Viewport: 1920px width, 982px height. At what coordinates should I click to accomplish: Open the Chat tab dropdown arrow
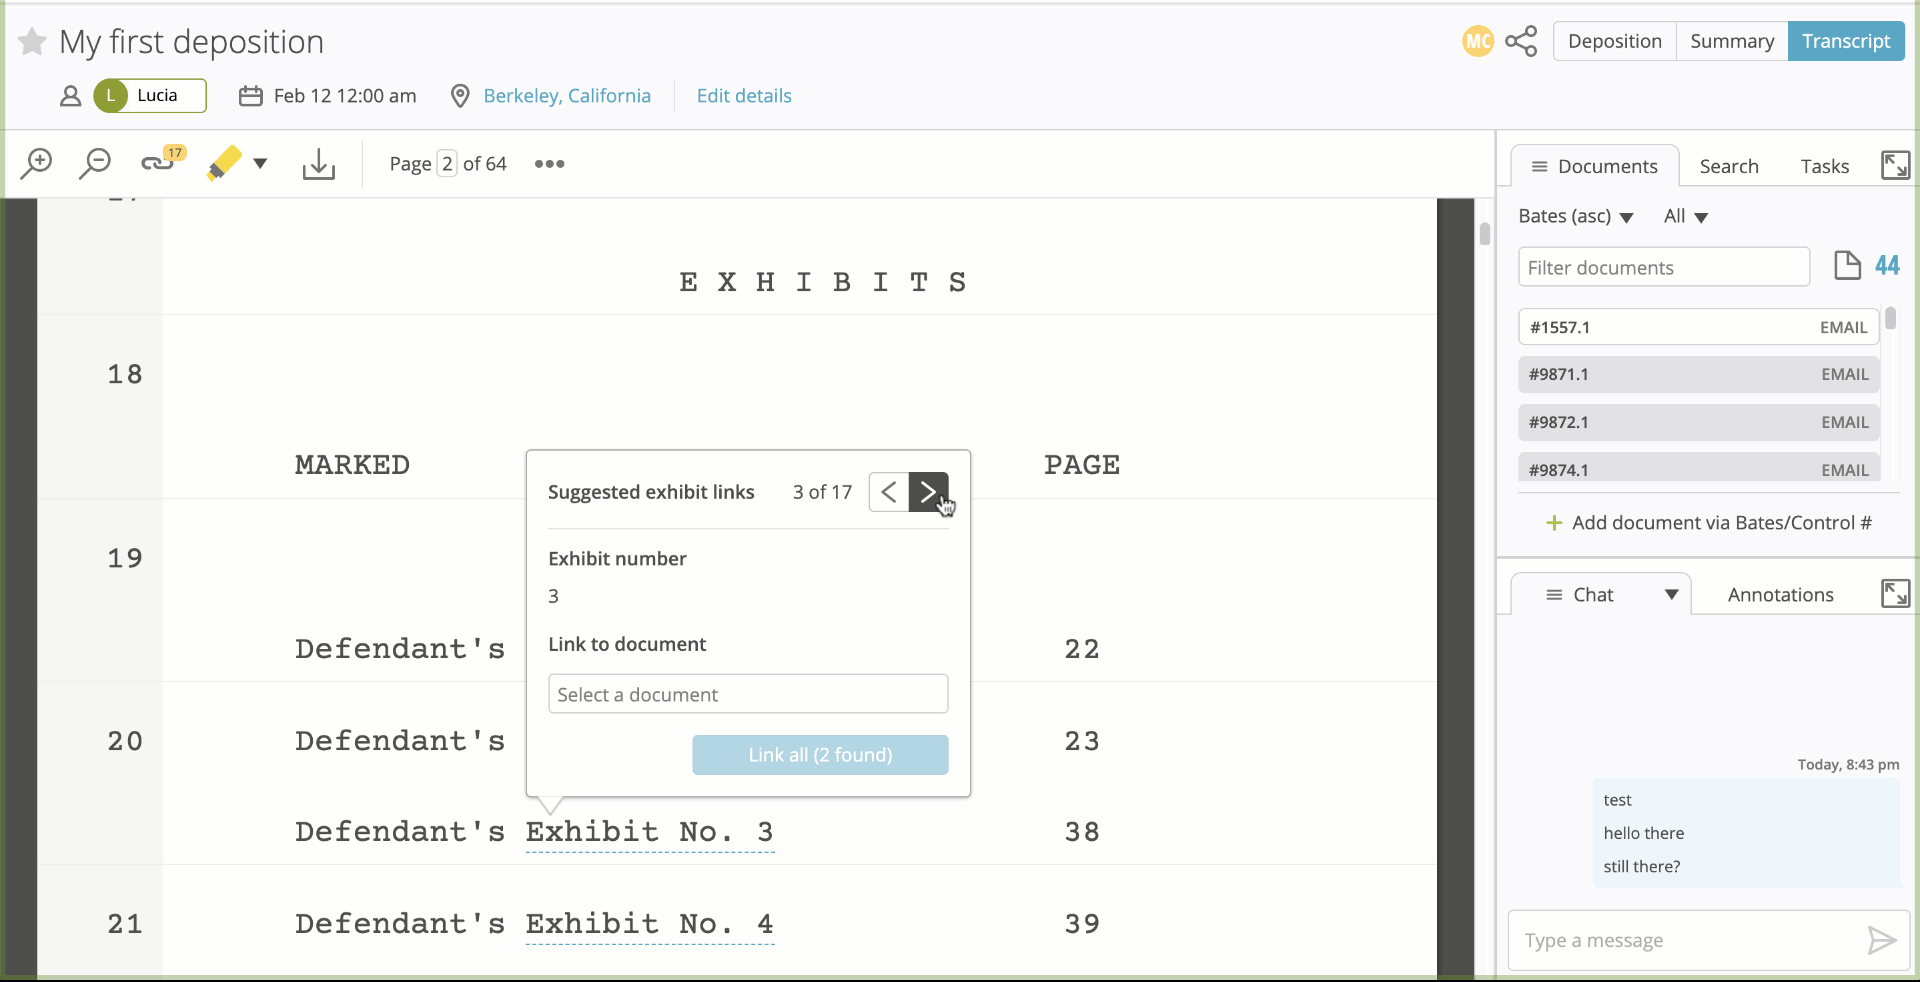[x=1671, y=595]
